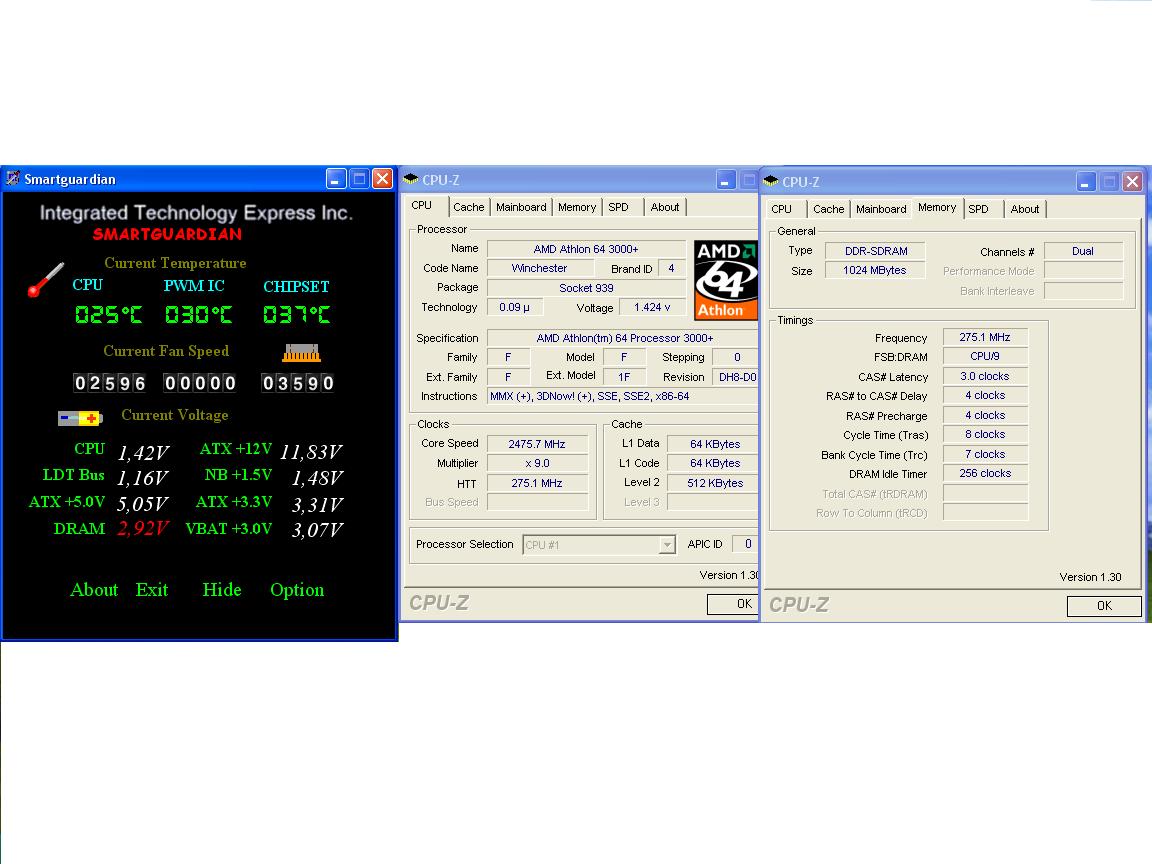Click the Revision field DH8-D0
The image size is (1152, 864).
(x=736, y=377)
